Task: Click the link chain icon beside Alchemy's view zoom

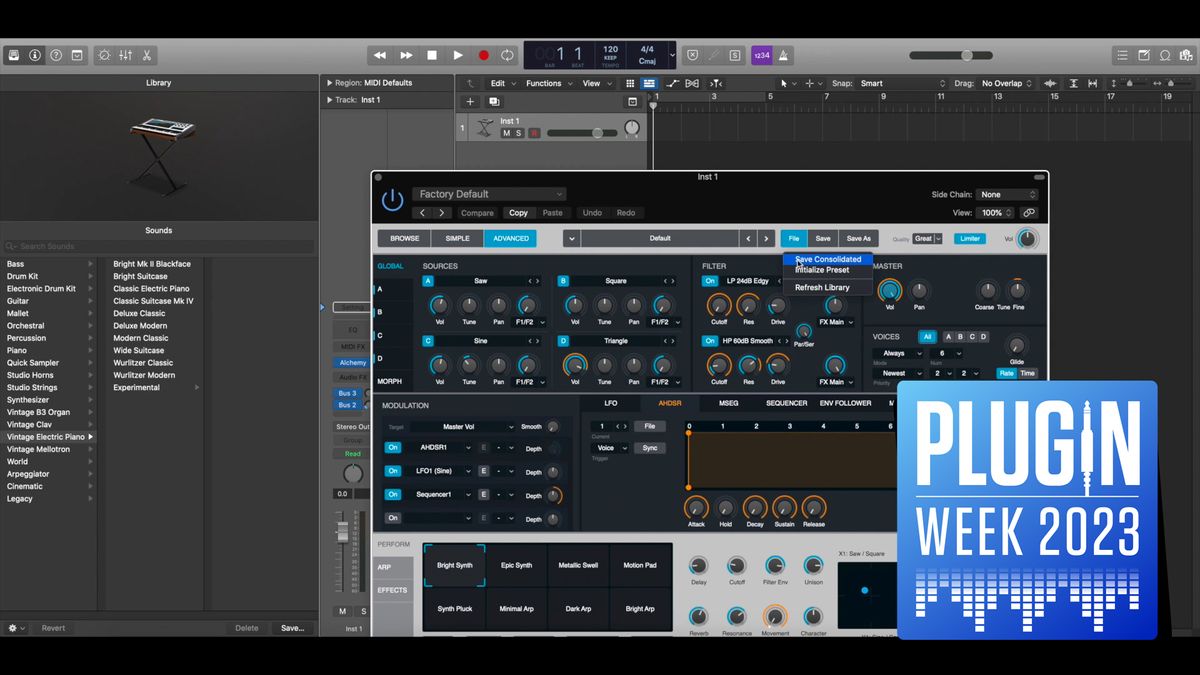Action: (1028, 213)
